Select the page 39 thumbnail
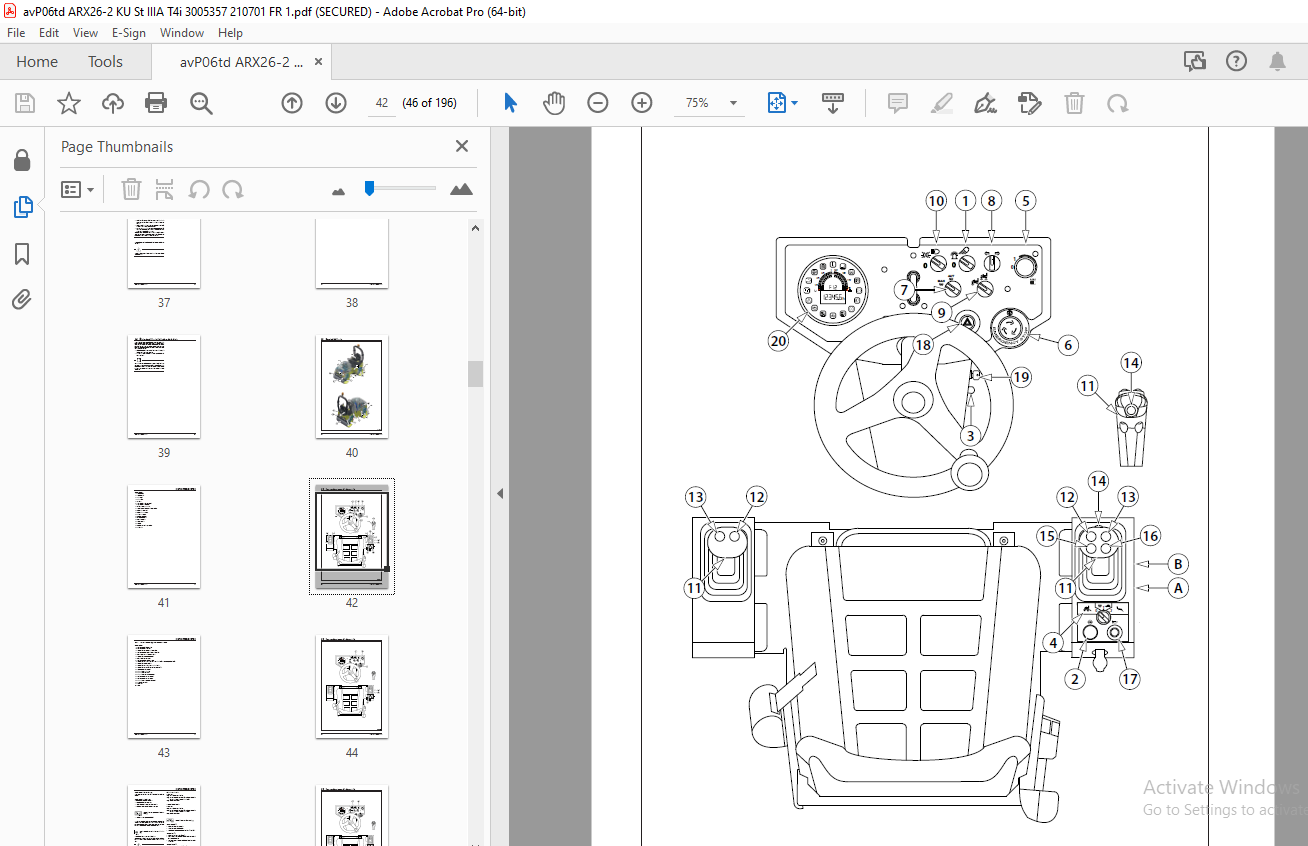1308x846 pixels. click(164, 387)
